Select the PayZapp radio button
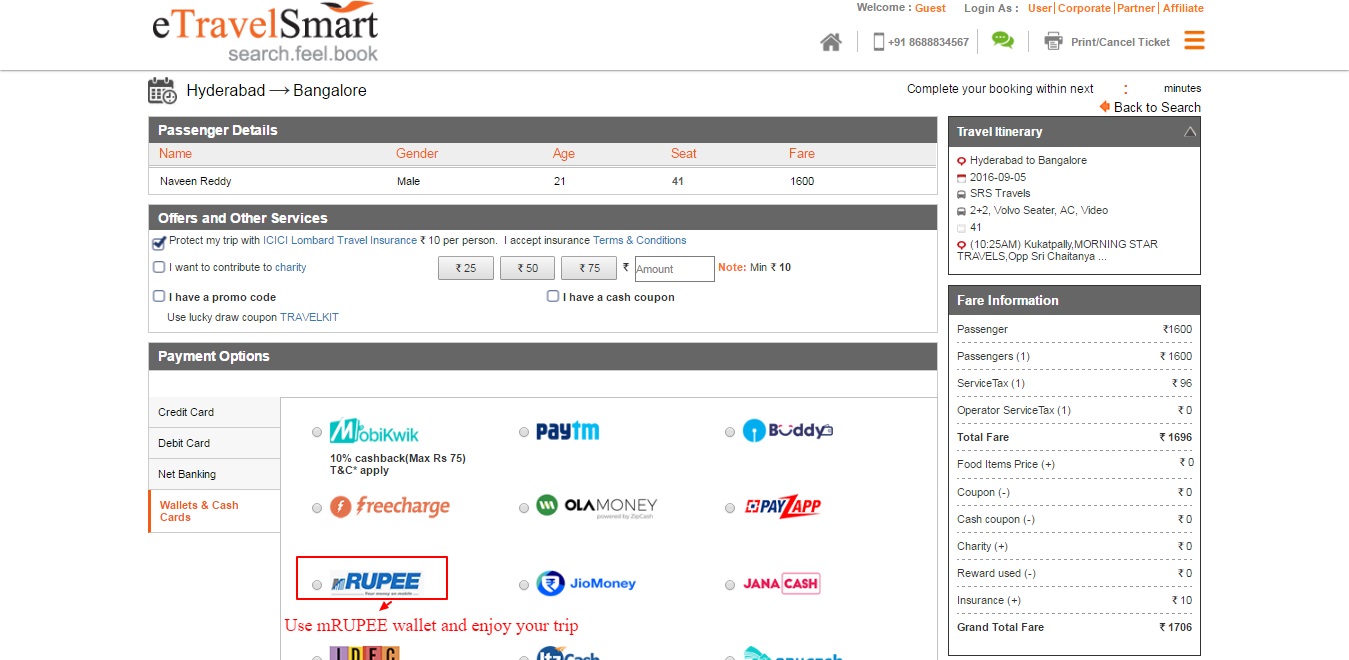 coord(731,508)
